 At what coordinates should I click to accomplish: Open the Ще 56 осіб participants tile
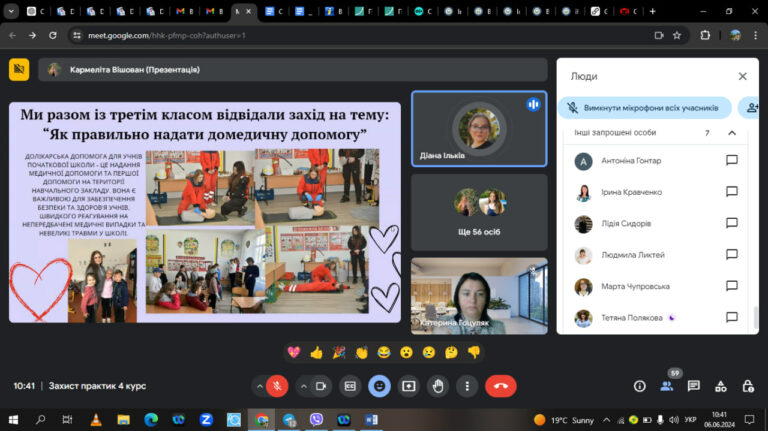(x=479, y=212)
